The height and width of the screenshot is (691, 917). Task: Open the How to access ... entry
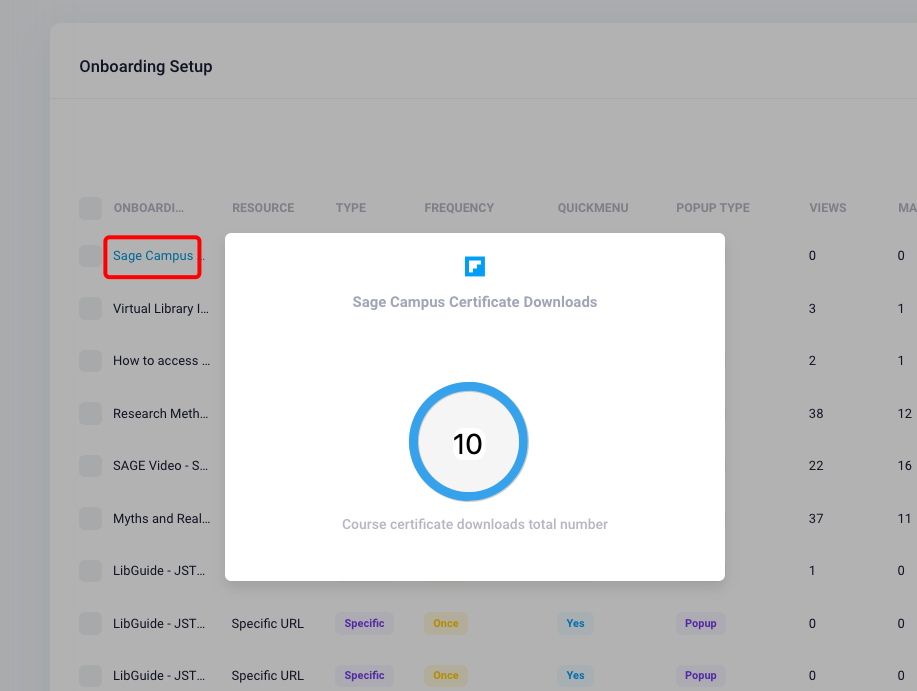click(x=161, y=361)
